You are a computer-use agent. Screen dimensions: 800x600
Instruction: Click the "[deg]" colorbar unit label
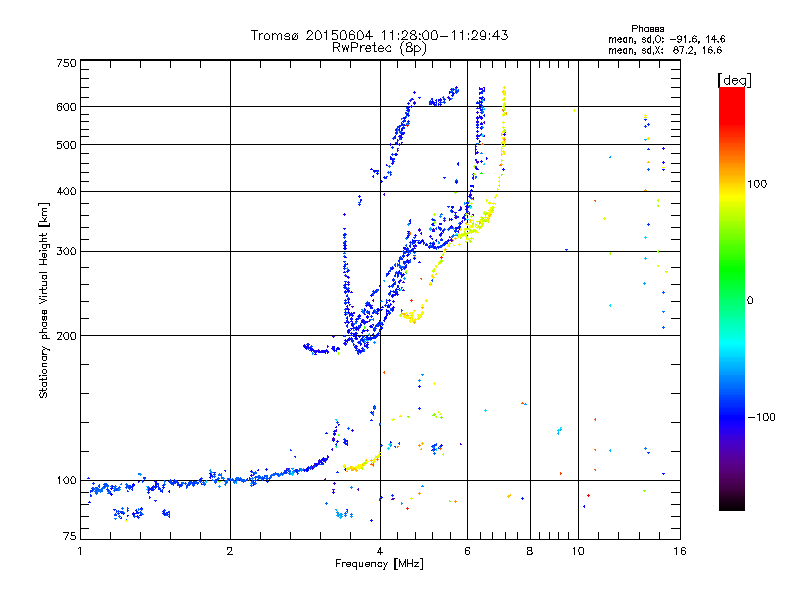pos(734,80)
